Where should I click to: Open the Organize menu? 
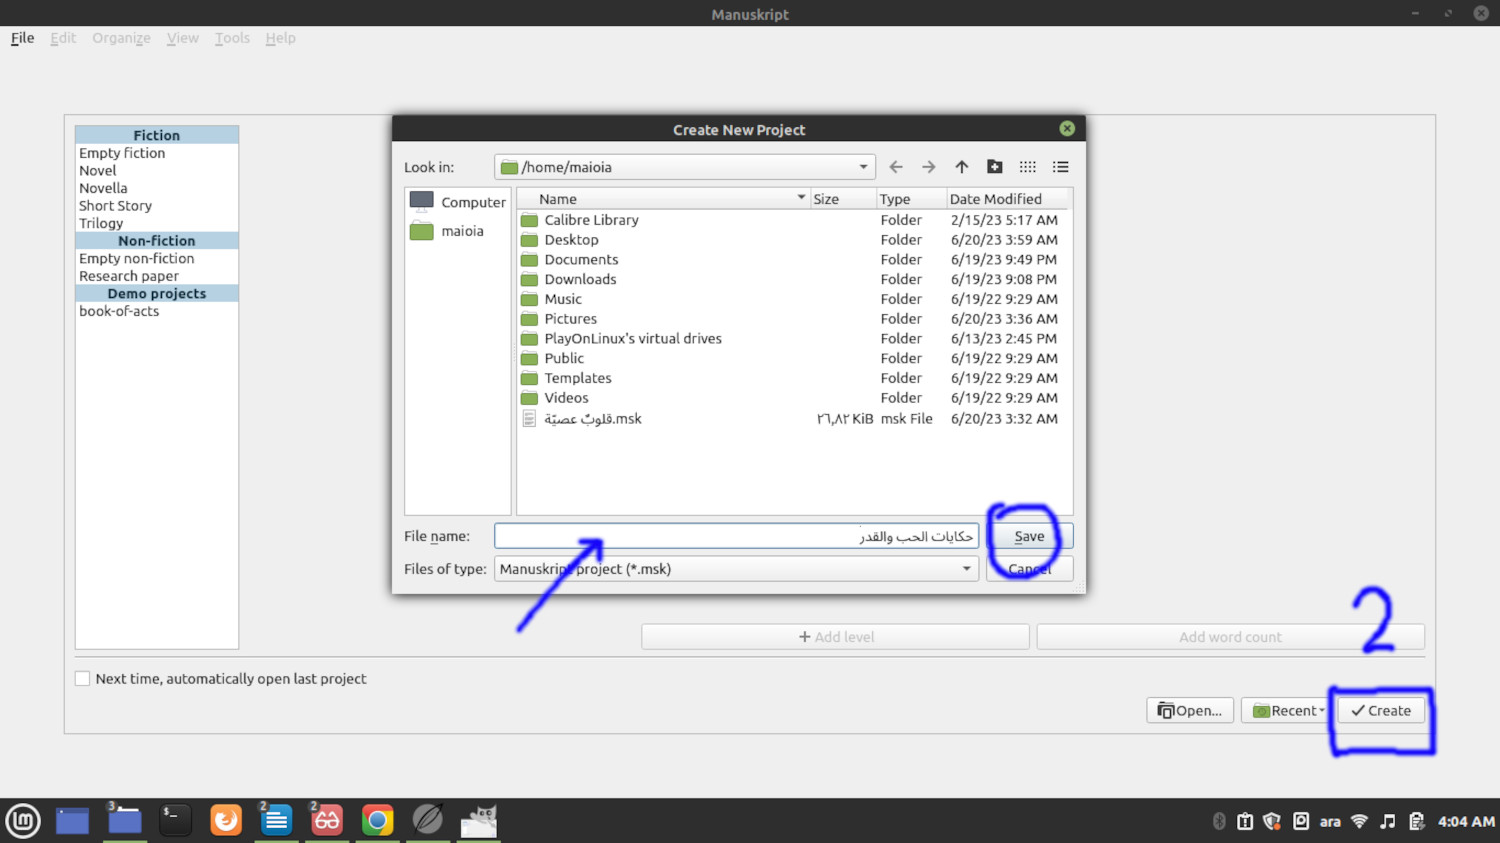coord(121,38)
